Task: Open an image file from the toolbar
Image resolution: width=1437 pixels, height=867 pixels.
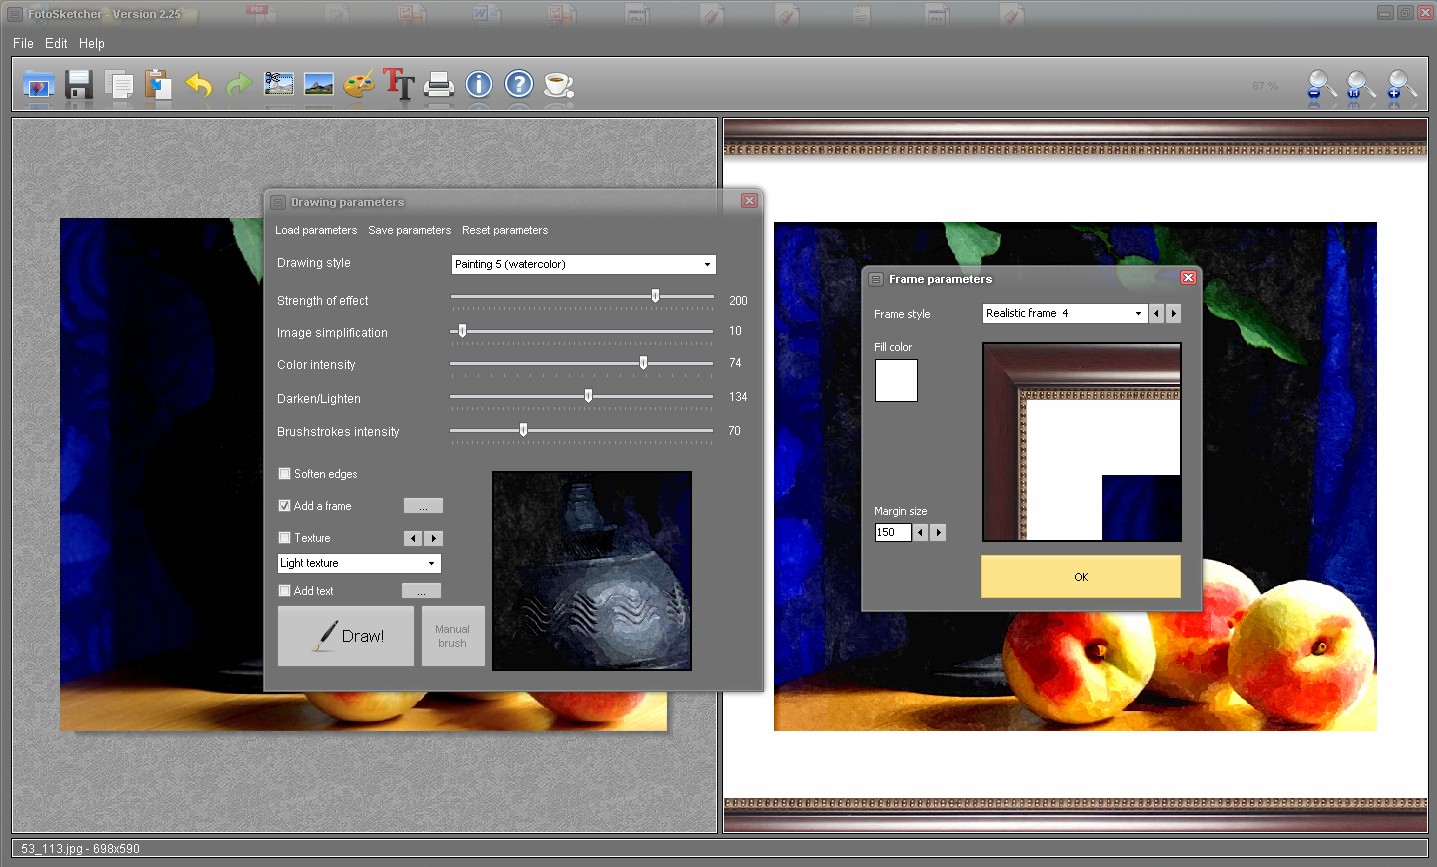Action: 38,85
